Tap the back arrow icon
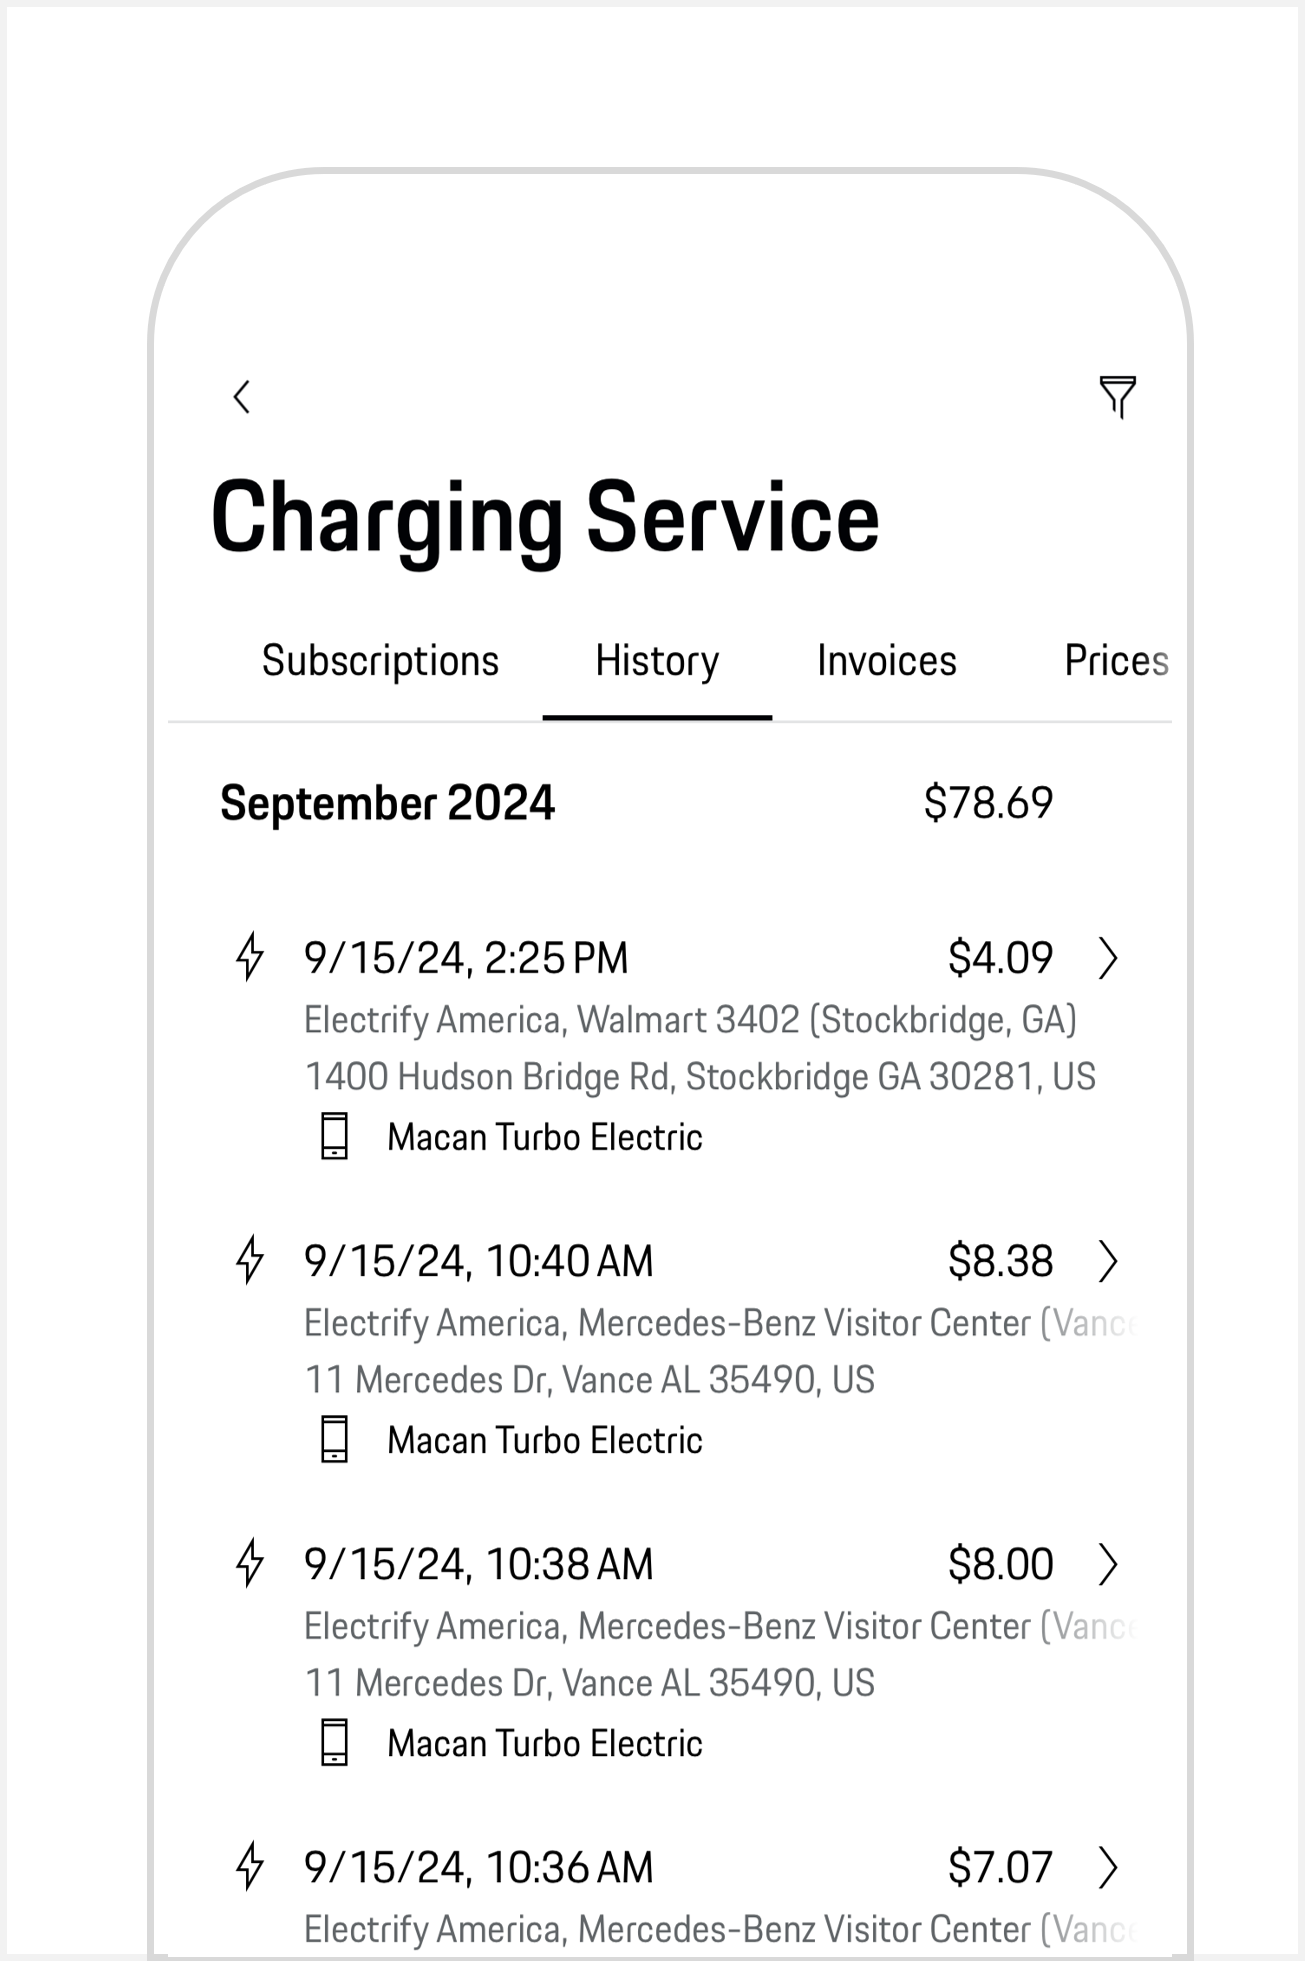 pyautogui.click(x=242, y=397)
